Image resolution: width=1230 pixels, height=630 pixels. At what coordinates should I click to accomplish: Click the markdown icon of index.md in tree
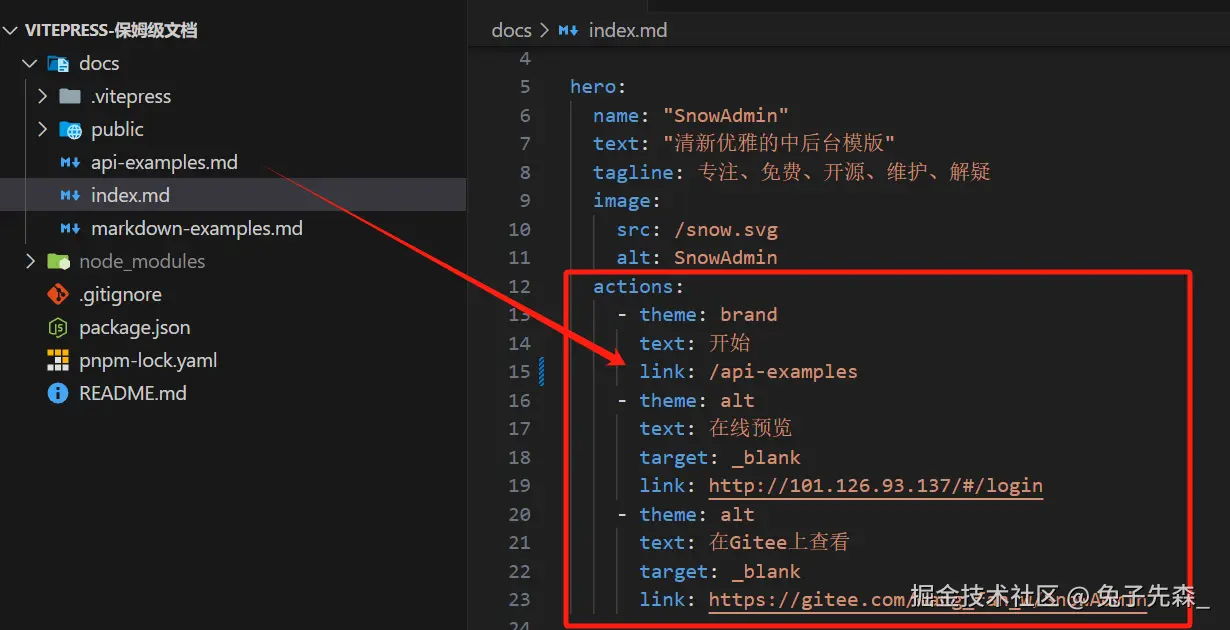pyautogui.click(x=70, y=196)
